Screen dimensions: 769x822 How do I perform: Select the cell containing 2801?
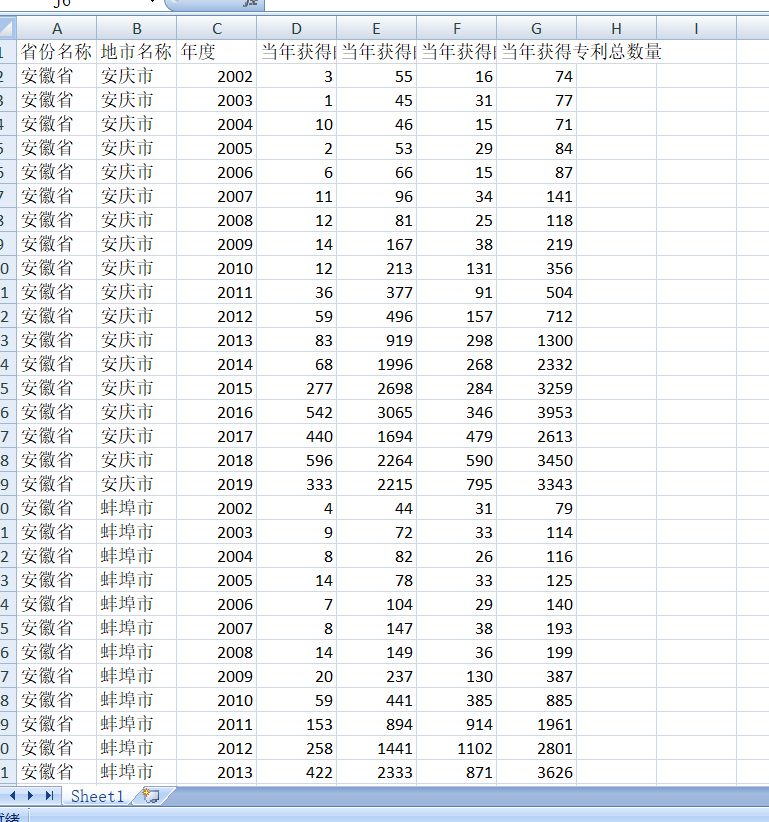pyautogui.click(x=536, y=748)
